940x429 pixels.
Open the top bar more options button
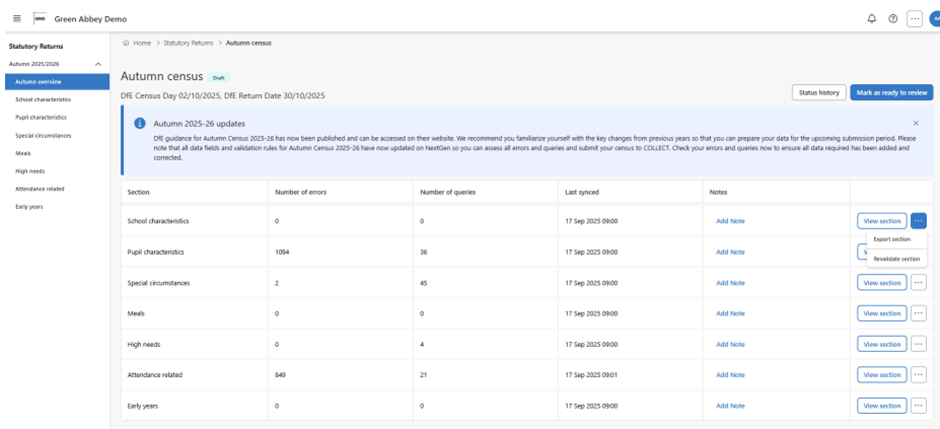[x=914, y=19]
